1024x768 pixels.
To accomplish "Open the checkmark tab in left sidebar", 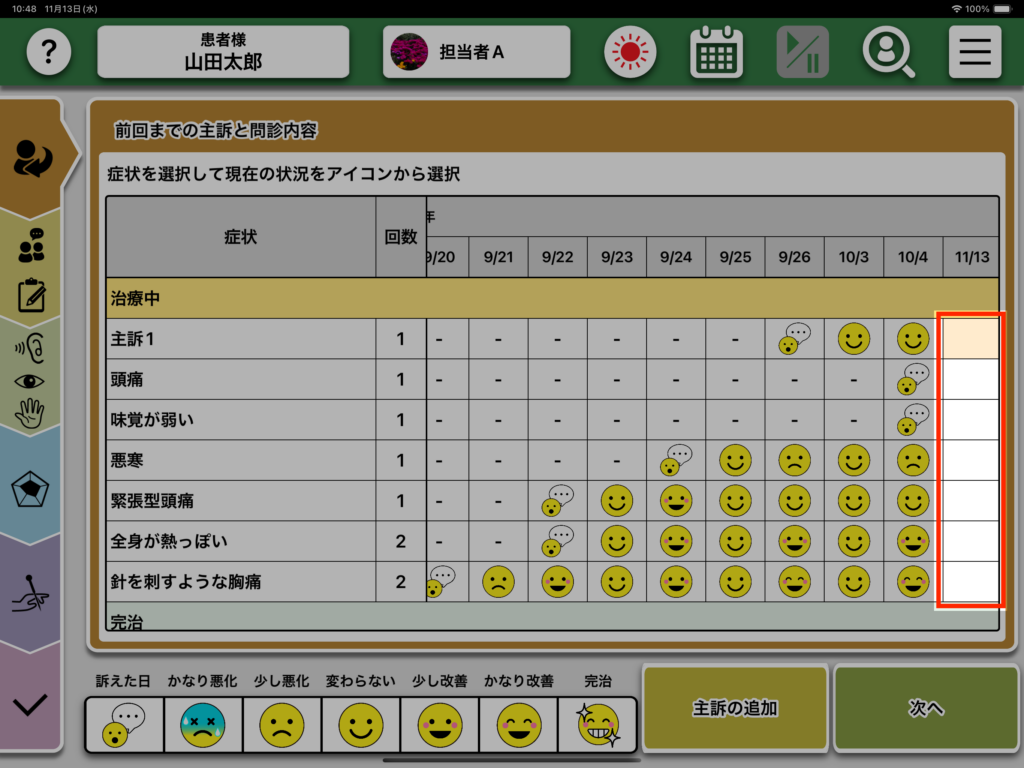I will (x=31, y=704).
